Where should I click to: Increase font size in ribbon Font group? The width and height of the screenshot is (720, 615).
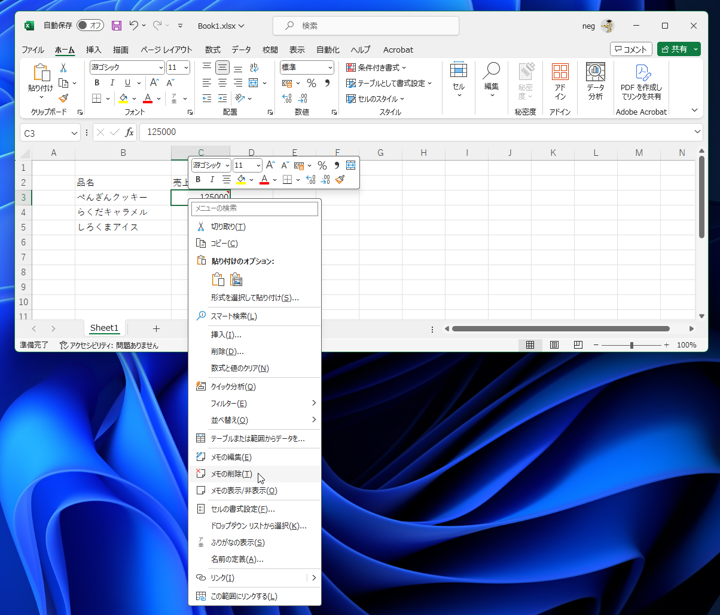pos(154,83)
